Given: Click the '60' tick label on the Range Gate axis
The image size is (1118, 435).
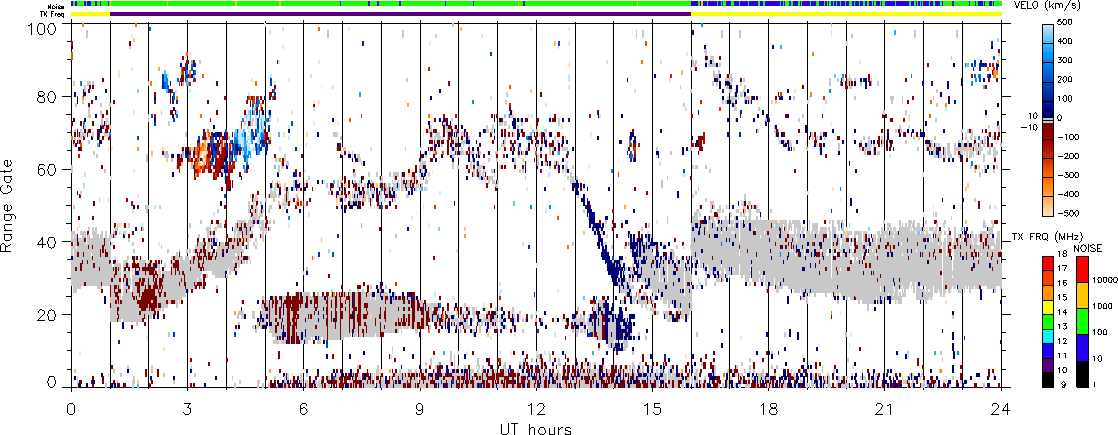Looking at the screenshot, I should 47,169.
